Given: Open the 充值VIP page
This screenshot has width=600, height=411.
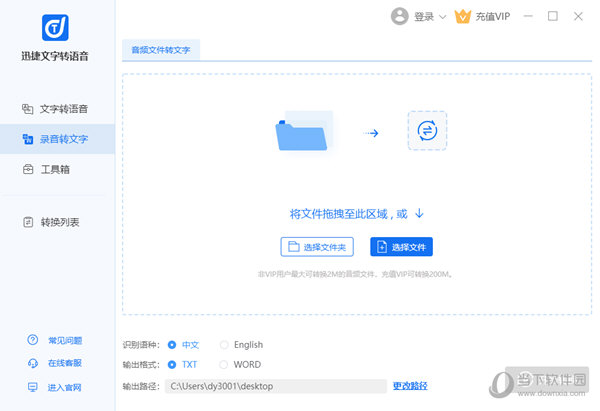Looking at the screenshot, I should 493,16.
